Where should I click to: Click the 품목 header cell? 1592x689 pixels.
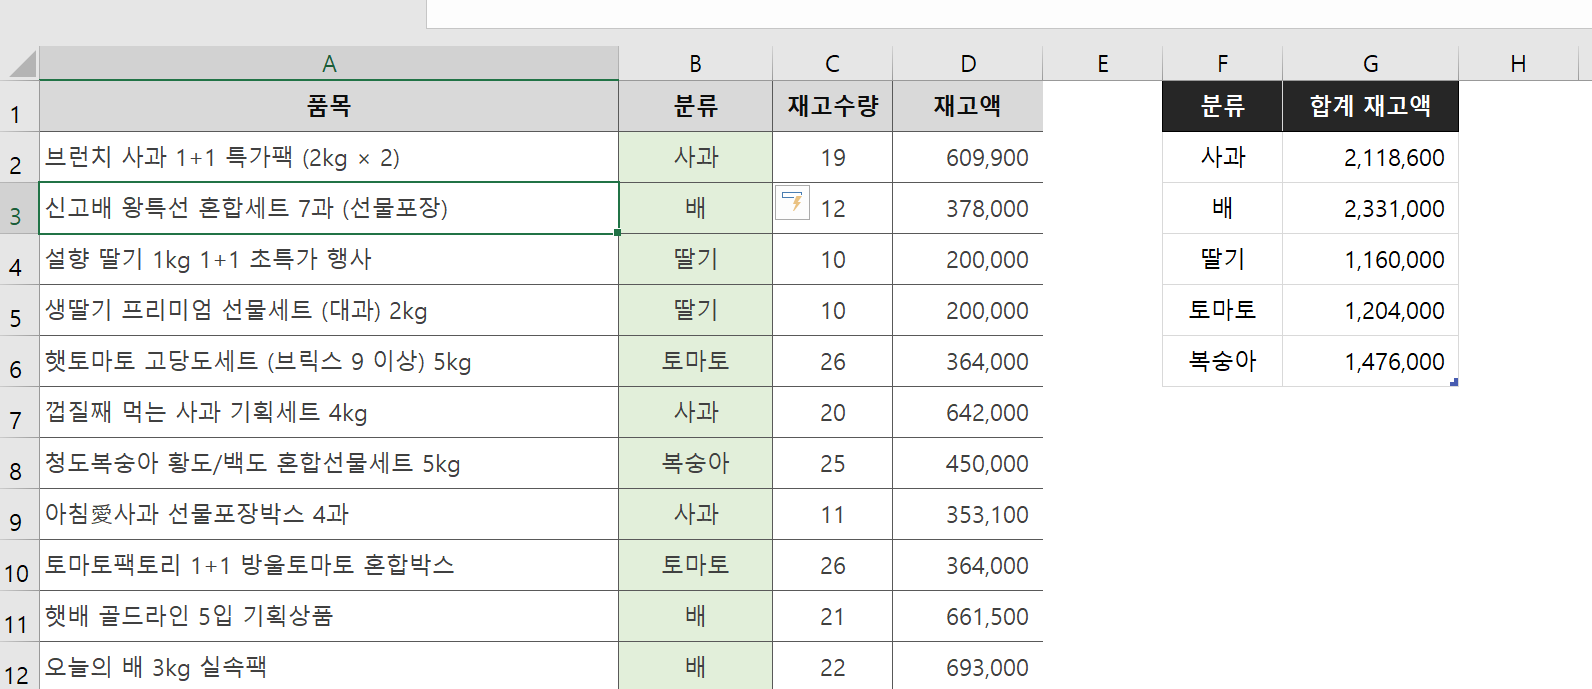click(329, 106)
